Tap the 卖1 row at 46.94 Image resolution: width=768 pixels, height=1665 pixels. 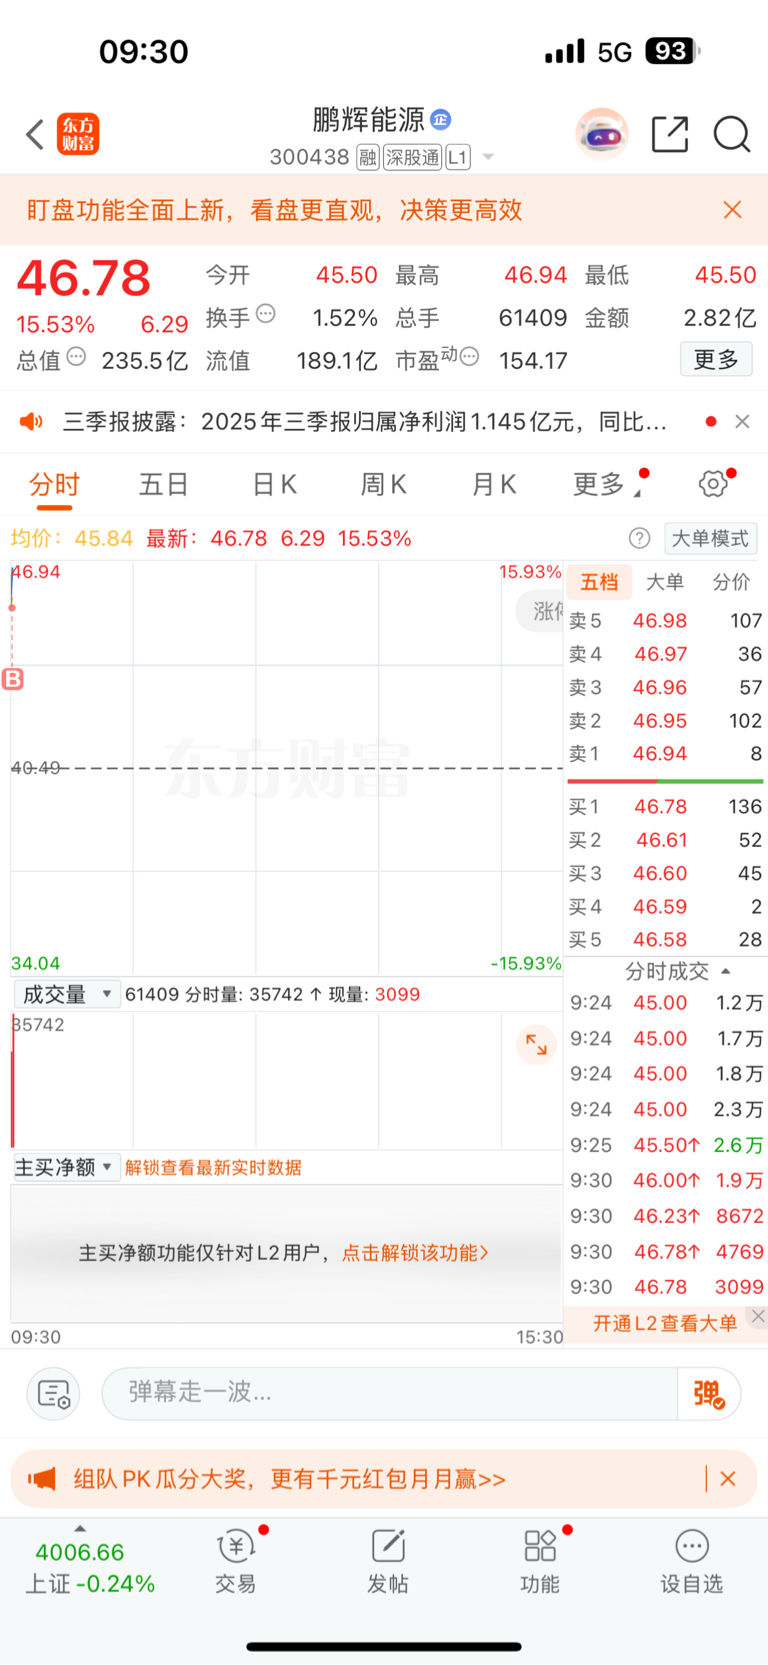[666, 754]
